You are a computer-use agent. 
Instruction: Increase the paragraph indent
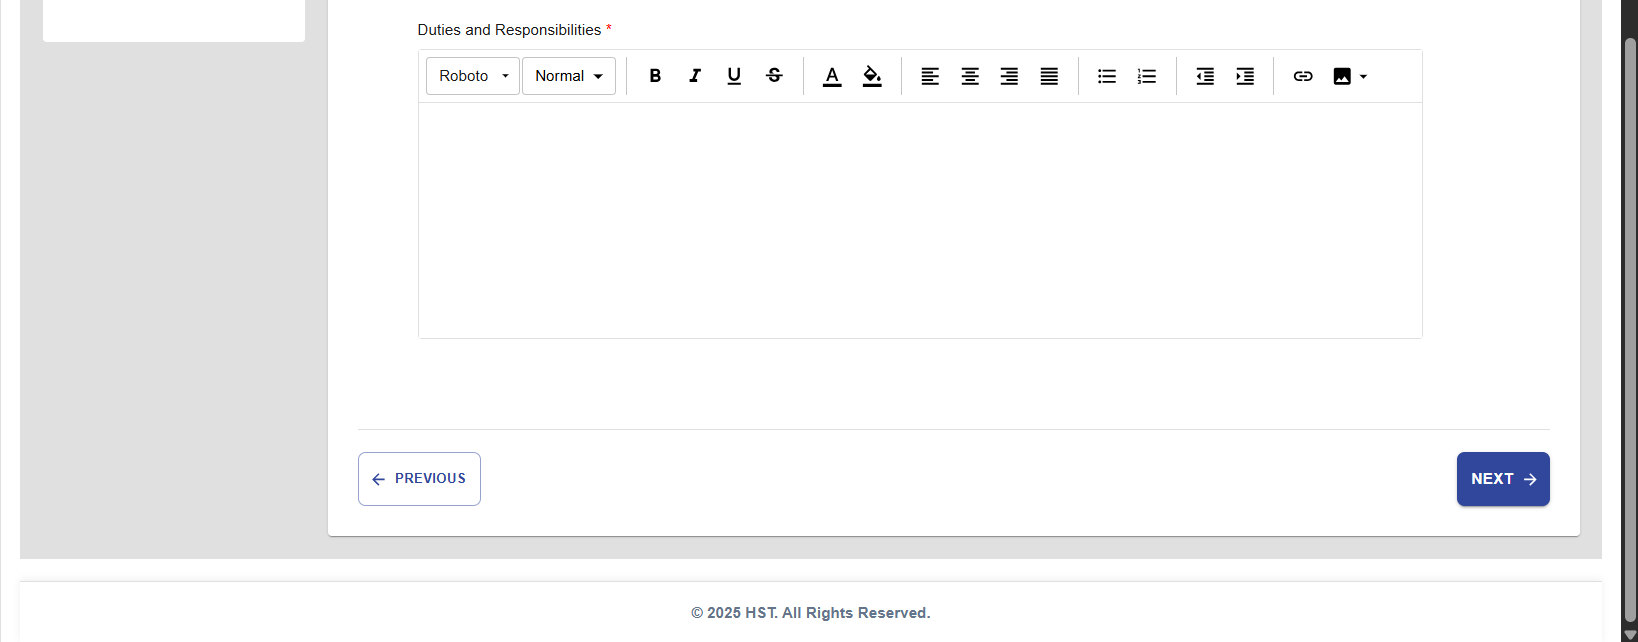coord(1245,76)
